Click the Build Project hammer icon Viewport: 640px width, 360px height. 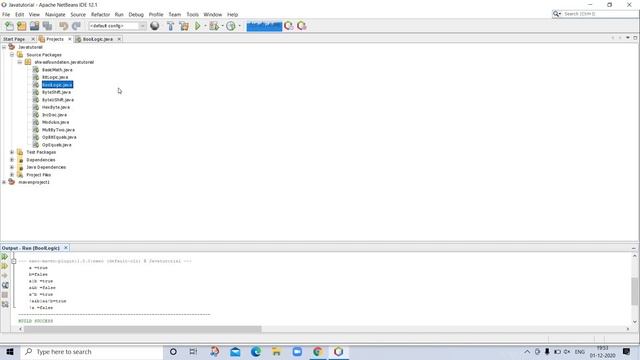(x=171, y=26)
